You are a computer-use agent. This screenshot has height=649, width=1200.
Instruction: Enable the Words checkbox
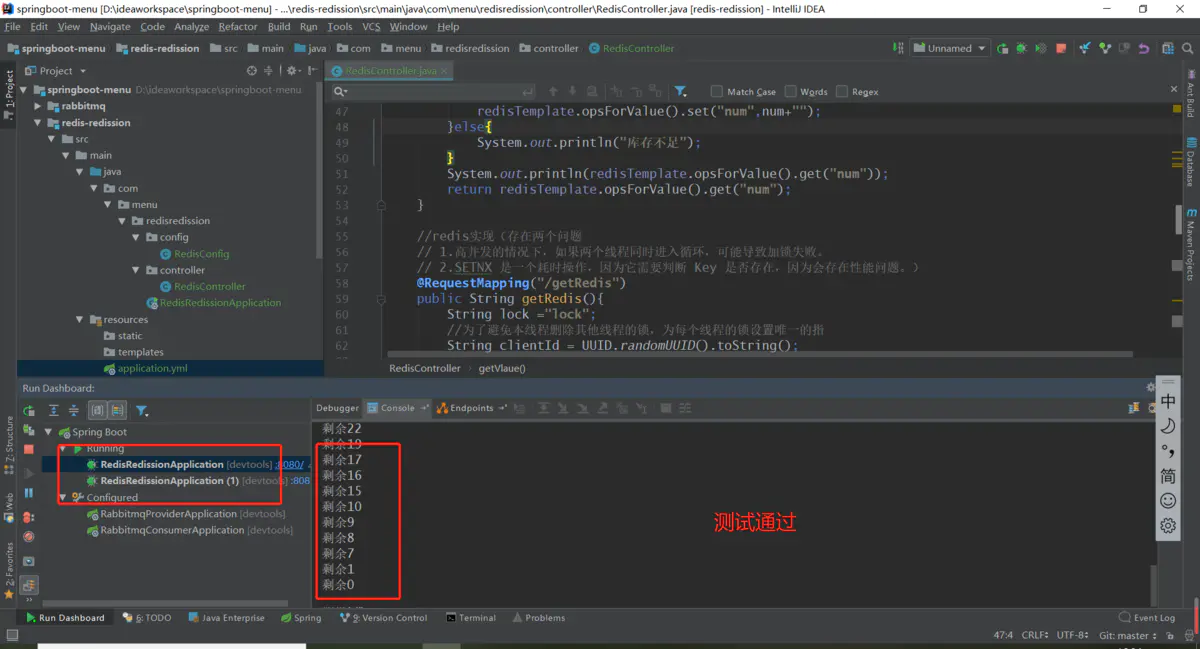(791, 91)
